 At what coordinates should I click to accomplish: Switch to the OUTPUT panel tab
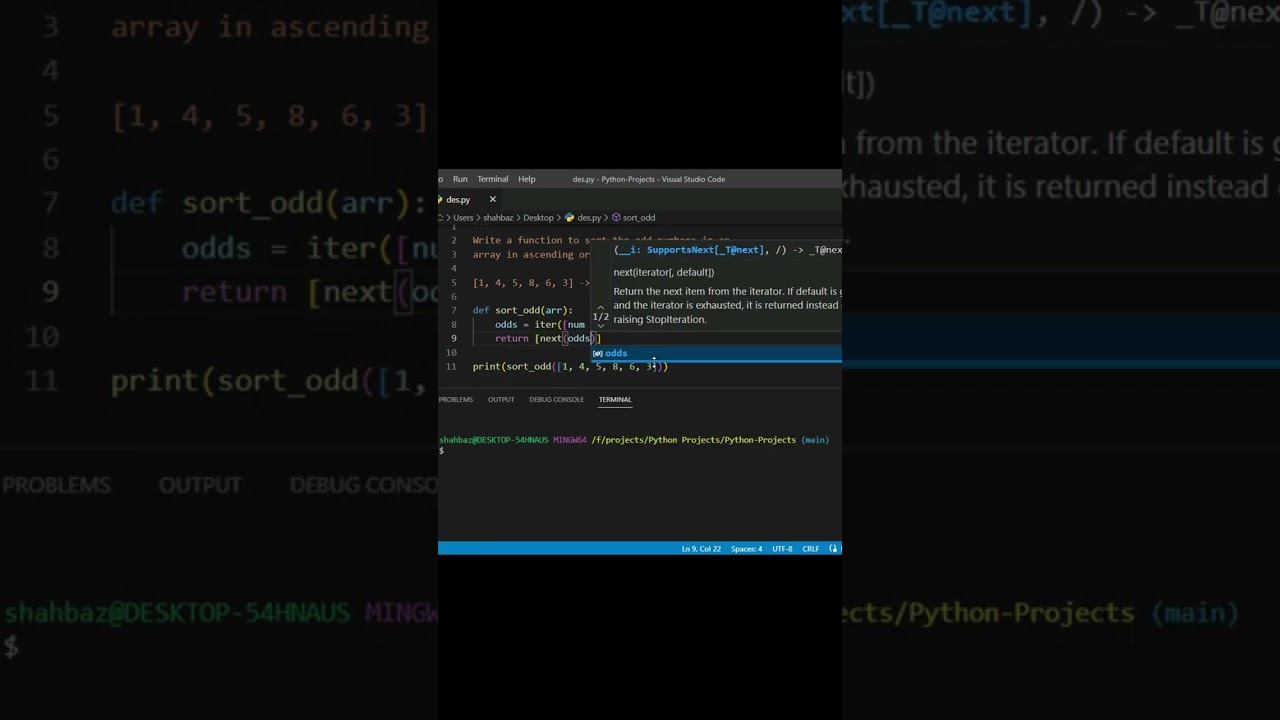point(501,399)
